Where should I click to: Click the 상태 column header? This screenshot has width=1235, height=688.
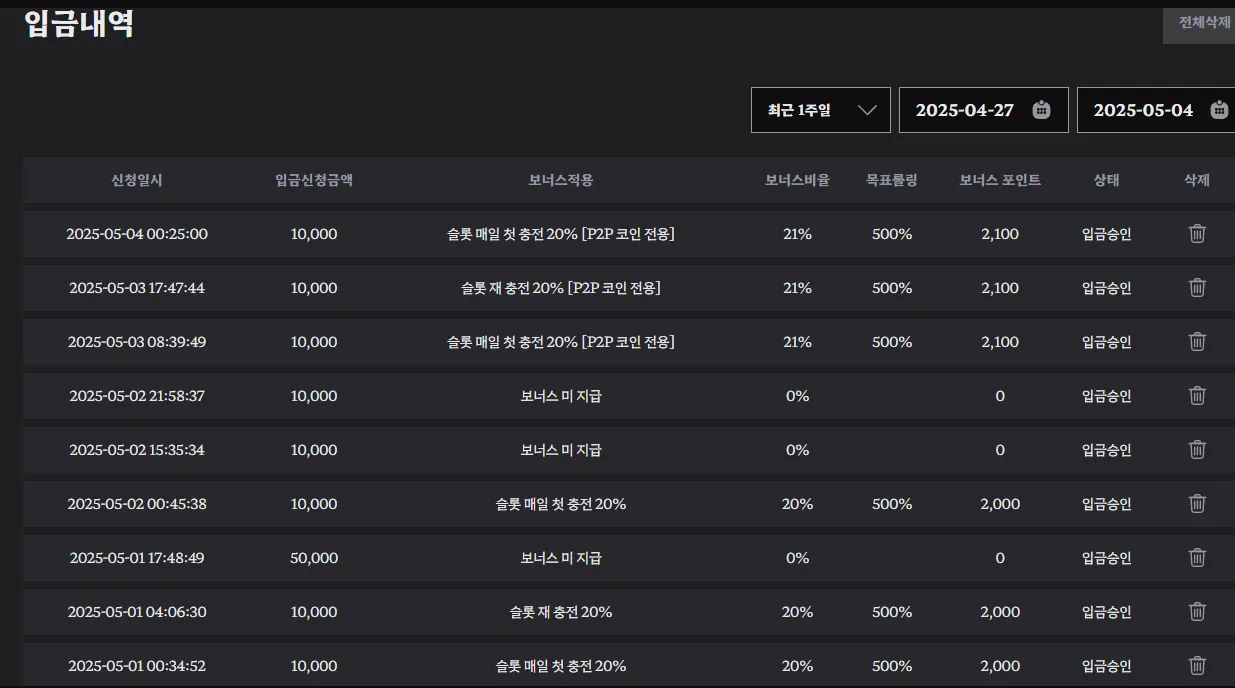tap(1106, 181)
